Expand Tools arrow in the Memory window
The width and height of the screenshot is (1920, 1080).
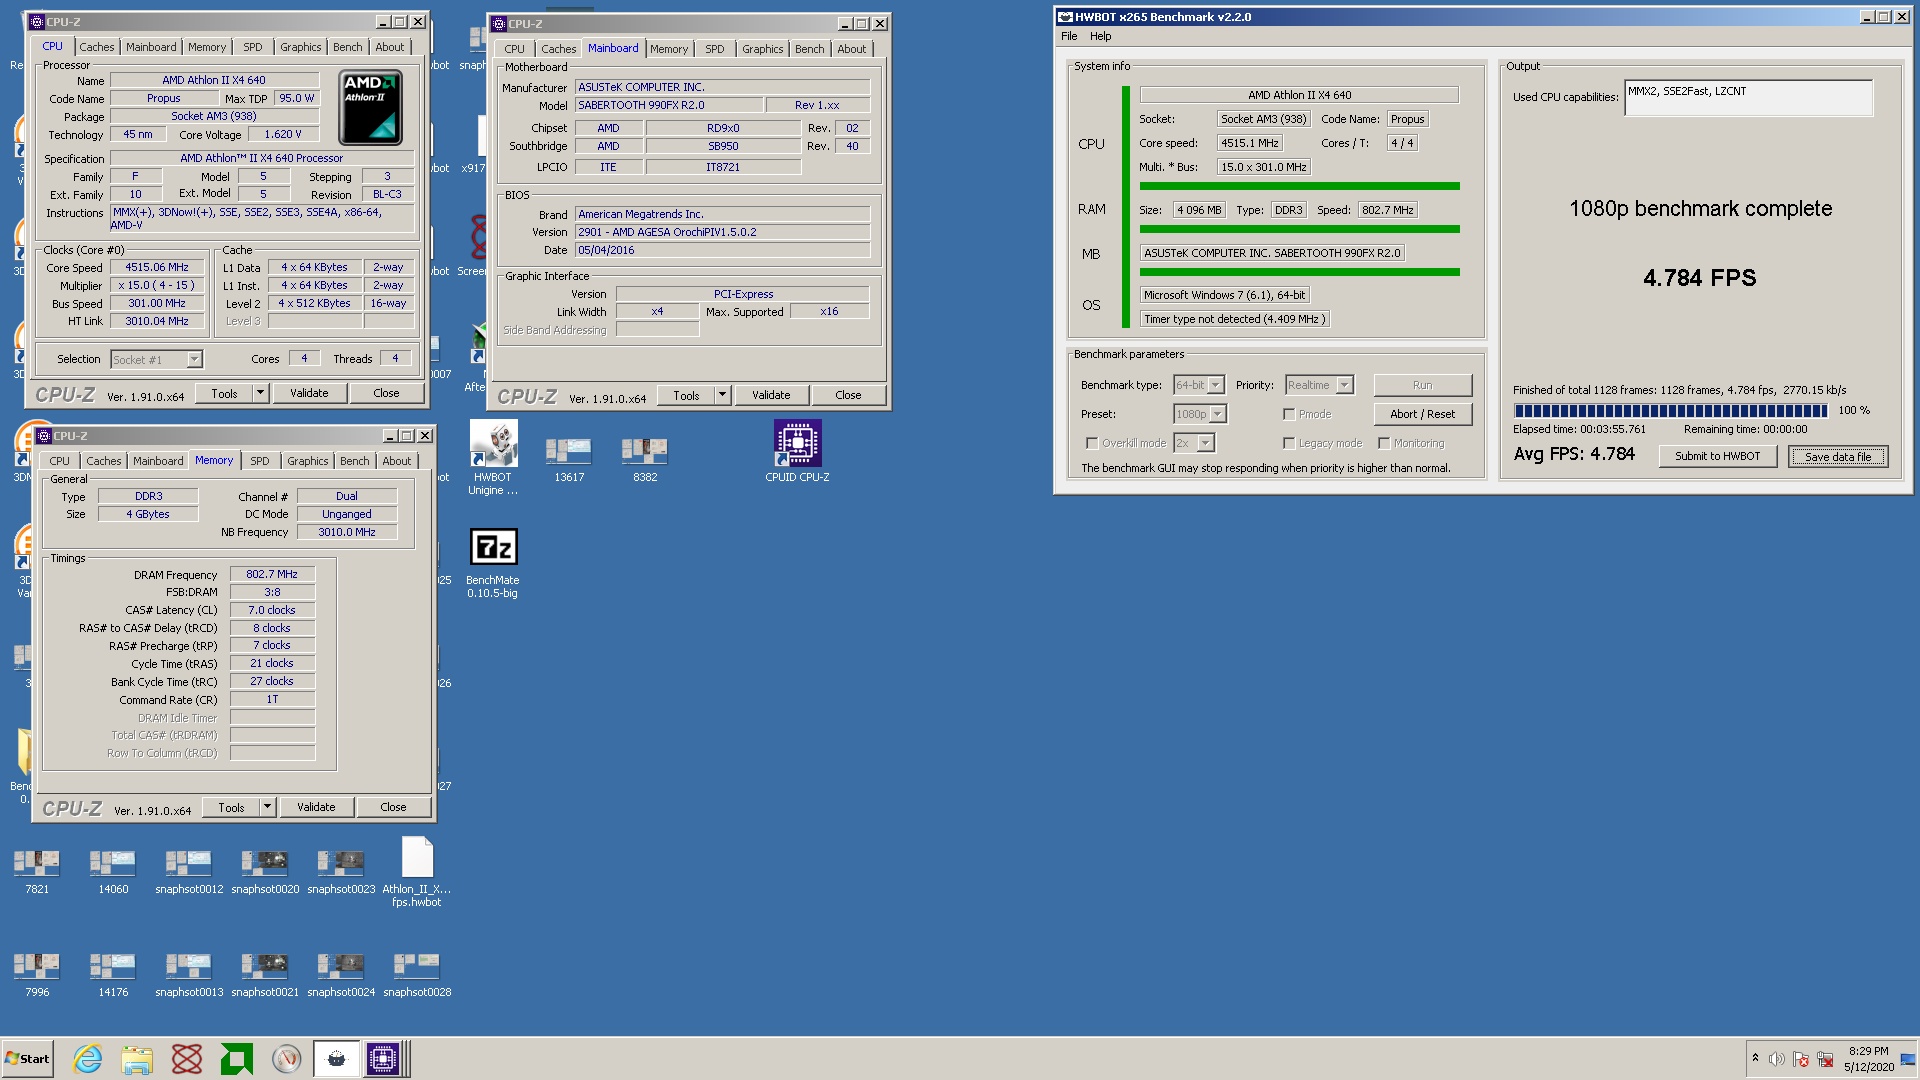tap(267, 807)
